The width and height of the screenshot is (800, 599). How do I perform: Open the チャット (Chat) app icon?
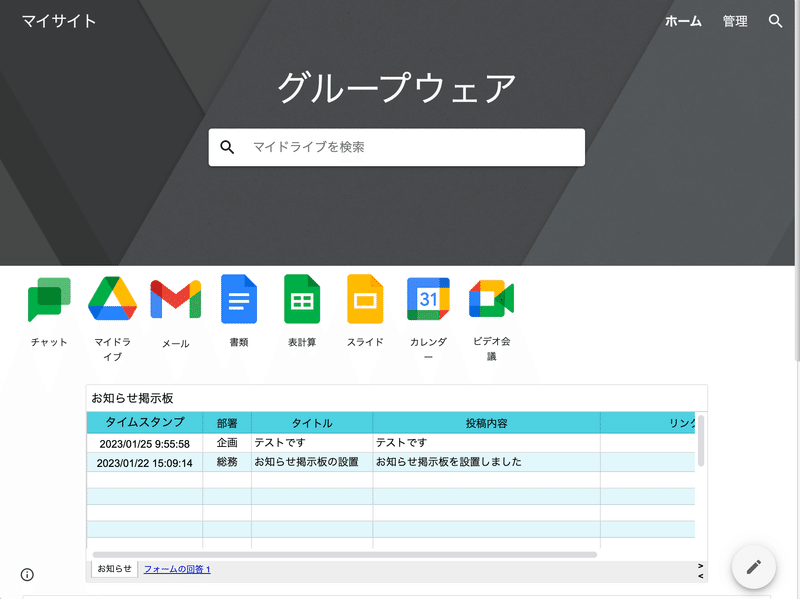click(x=49, y=299)
